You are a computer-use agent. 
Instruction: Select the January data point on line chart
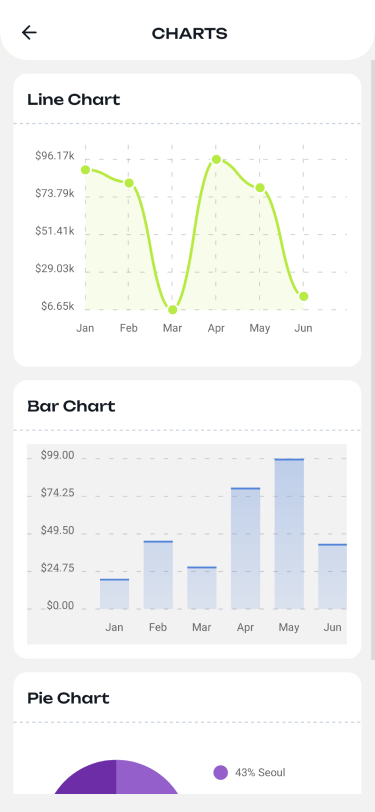85,170
